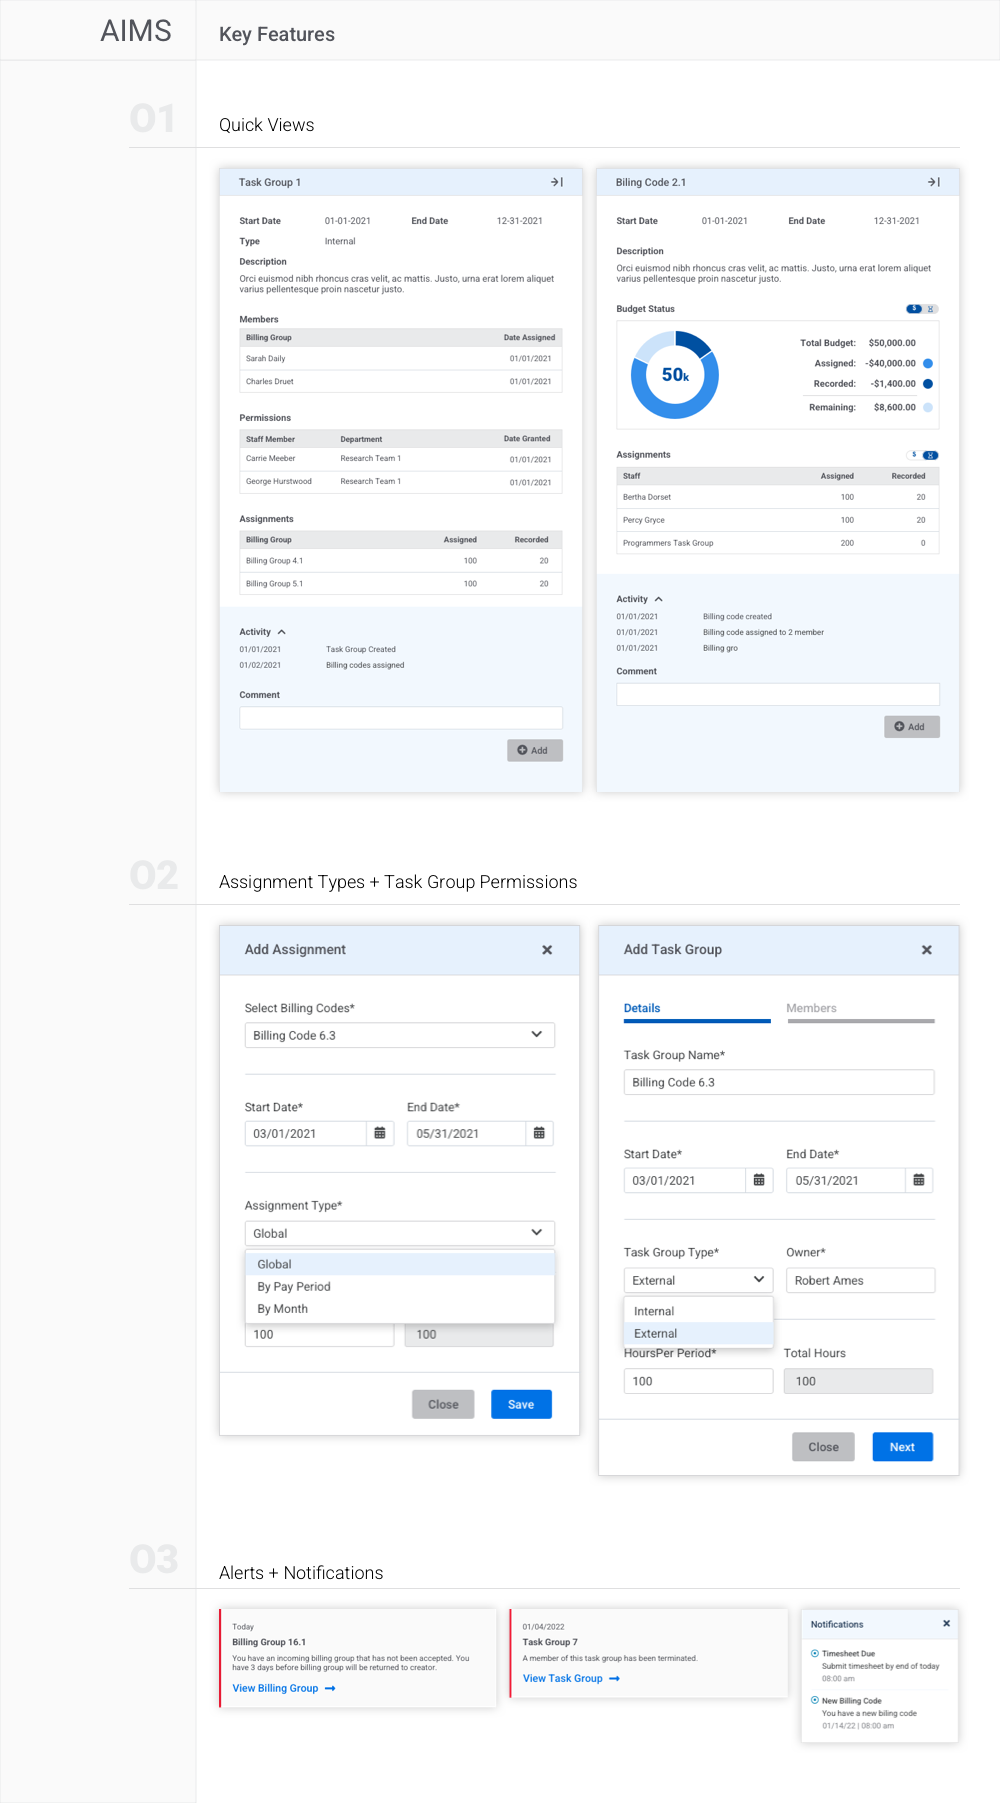The width and height of the screenshot is (1000, 1803).
Task: Select the Timesheet Due notification radio
Action: point(815,1653)
